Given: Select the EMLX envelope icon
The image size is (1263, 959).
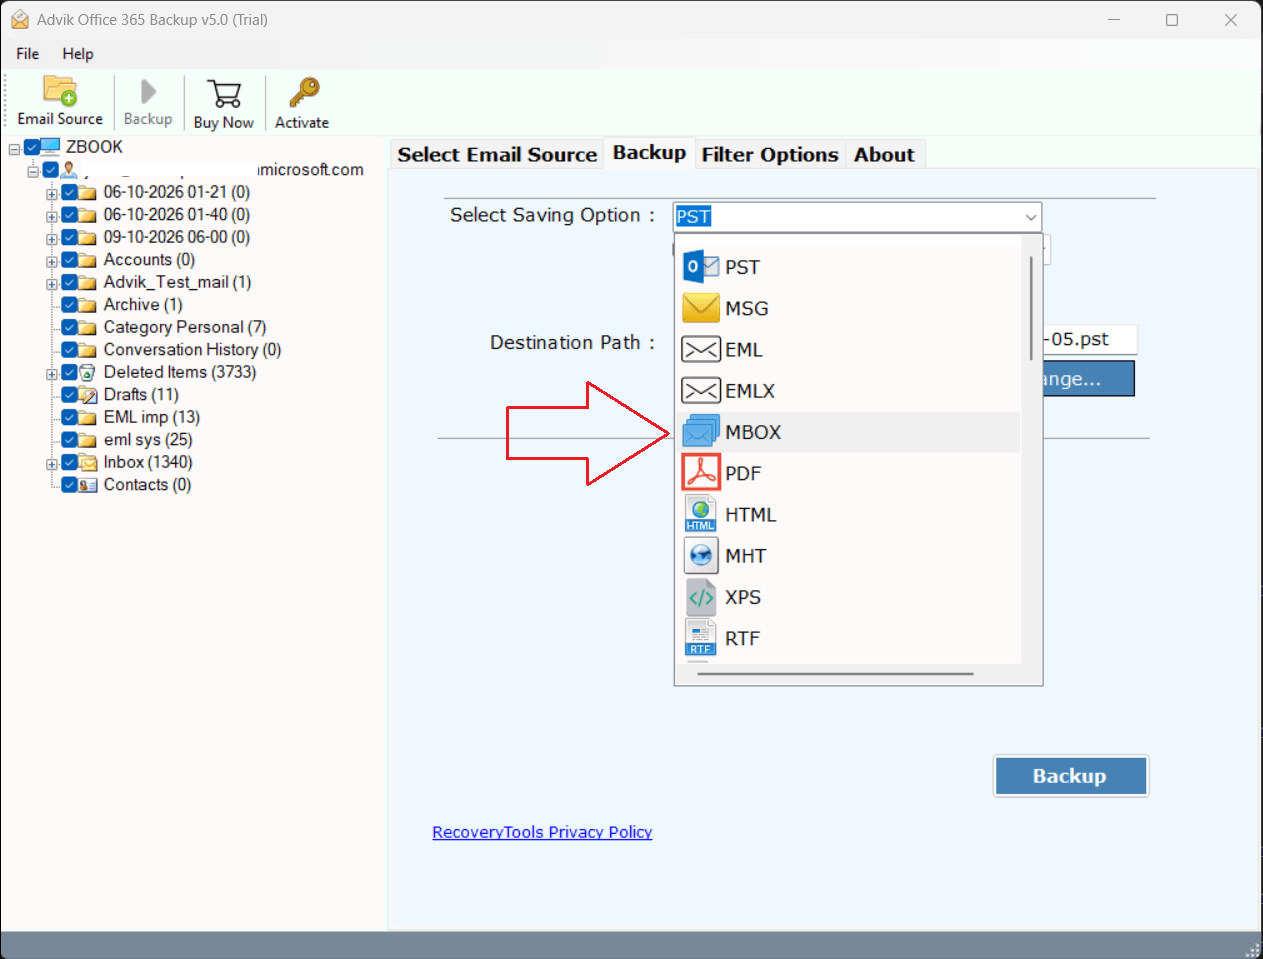Looking at the screenshot, I should click(x=701, y=390).
